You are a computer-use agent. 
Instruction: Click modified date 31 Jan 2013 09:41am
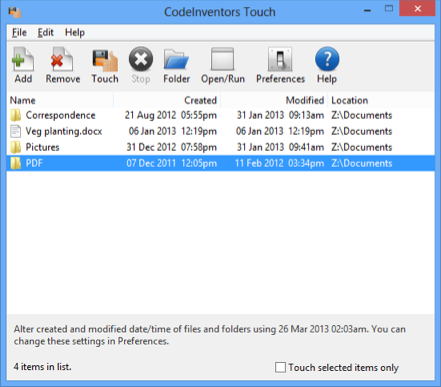(x=280, y=147)
